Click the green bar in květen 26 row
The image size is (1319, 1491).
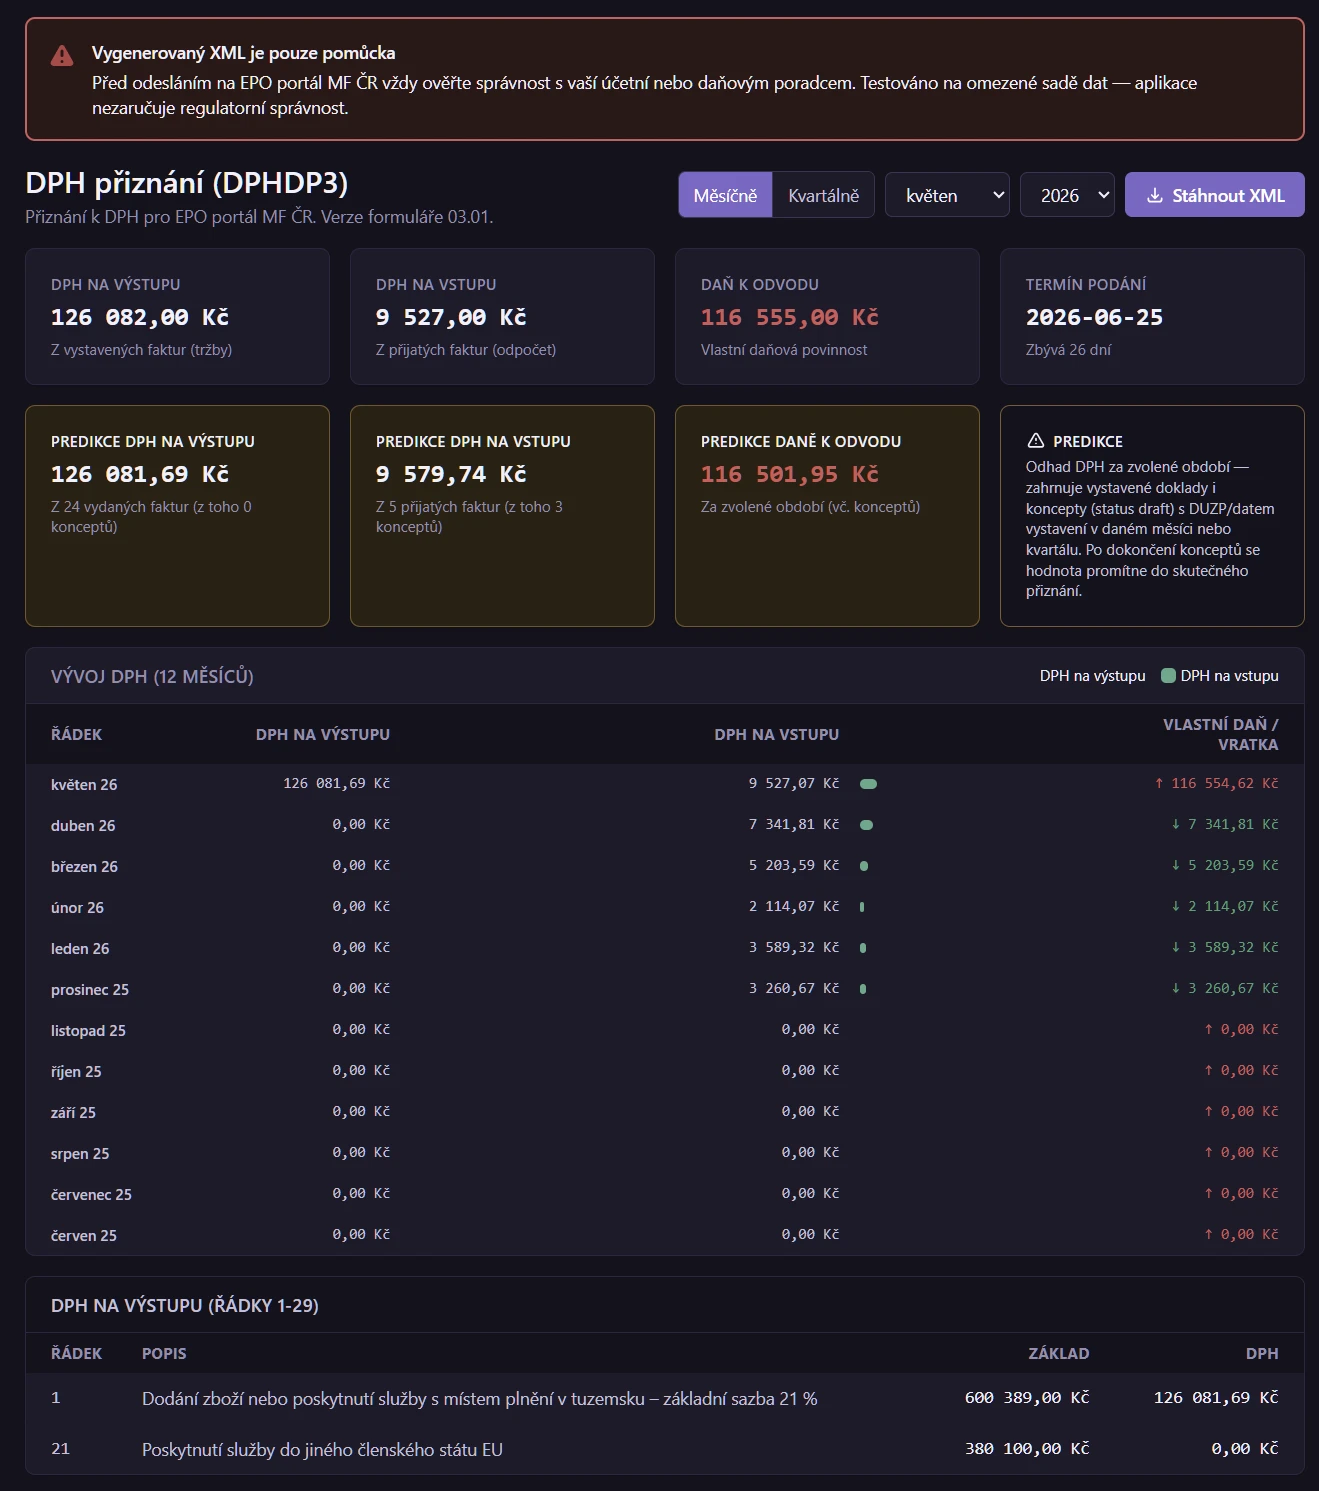coord(869,784)
